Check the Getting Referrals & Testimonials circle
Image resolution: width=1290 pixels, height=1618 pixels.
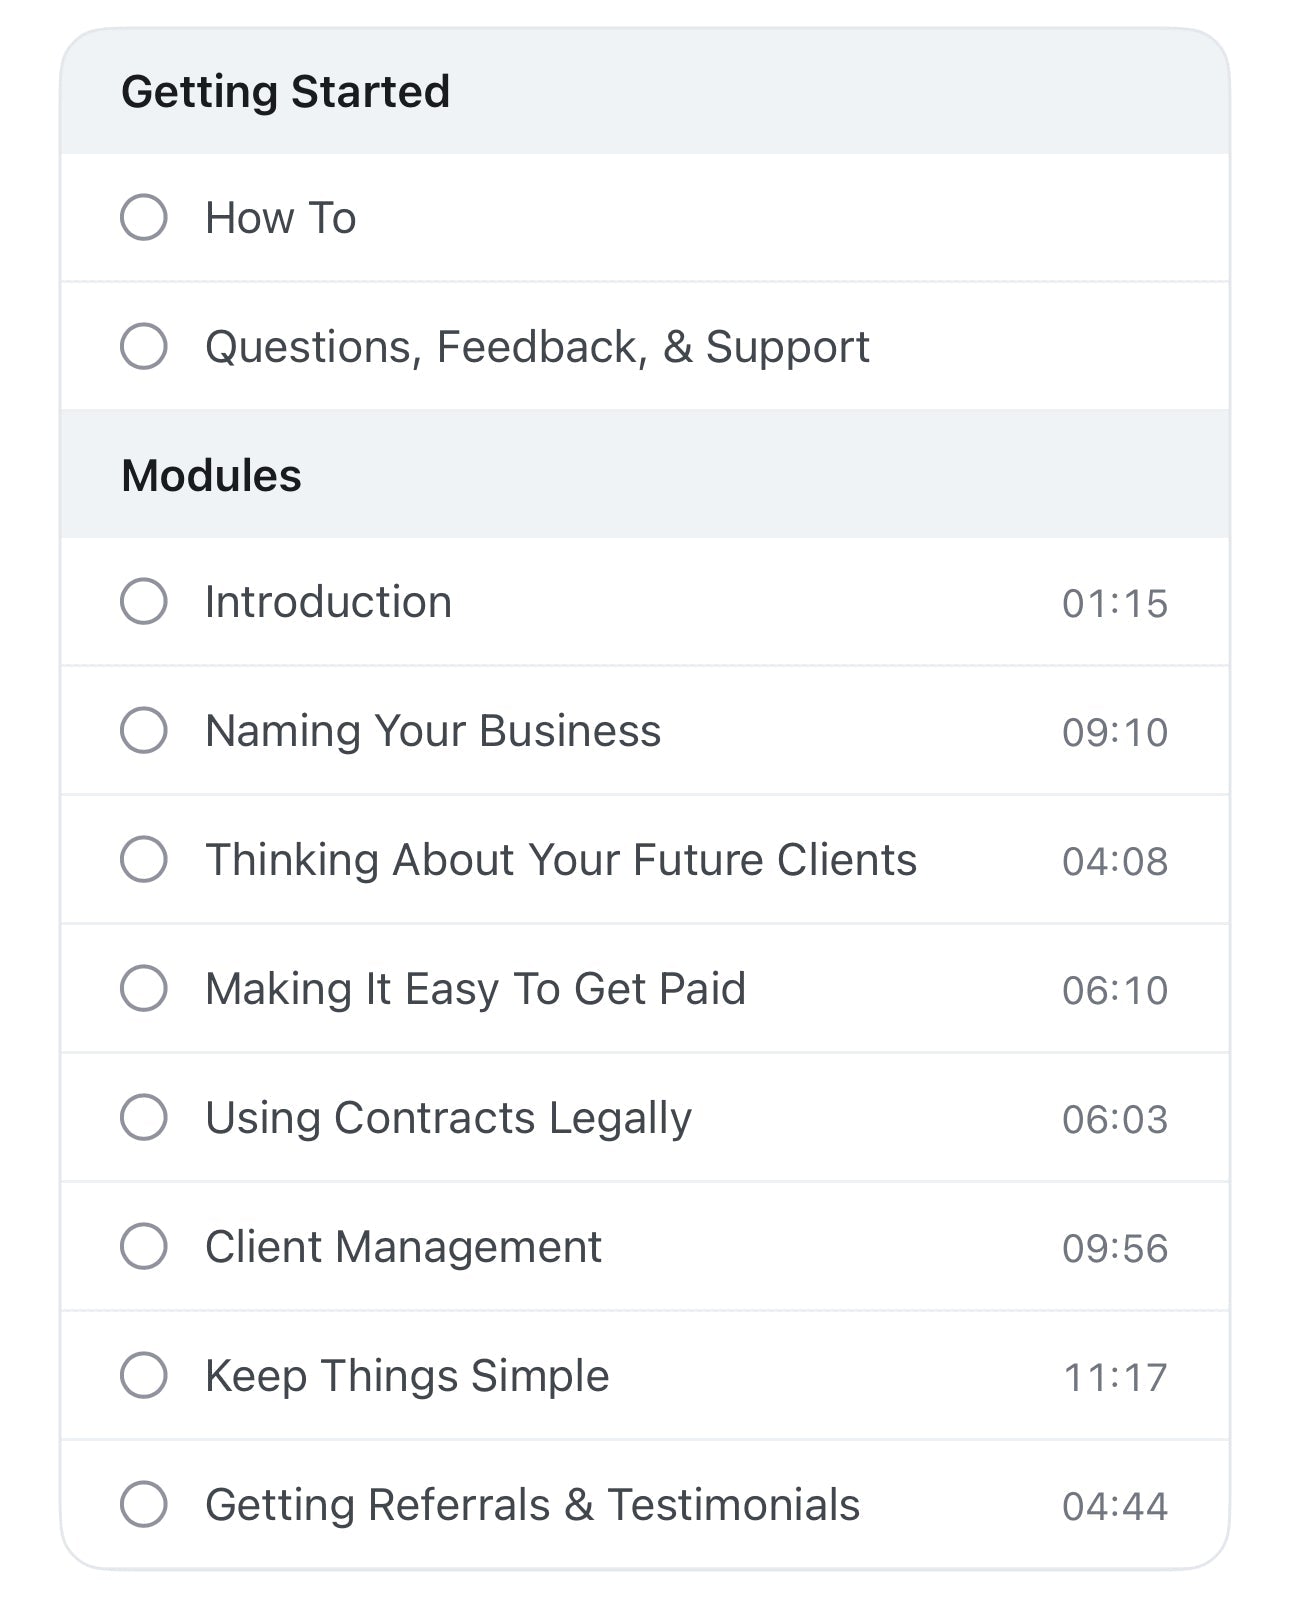click(x=144, y=1505)
